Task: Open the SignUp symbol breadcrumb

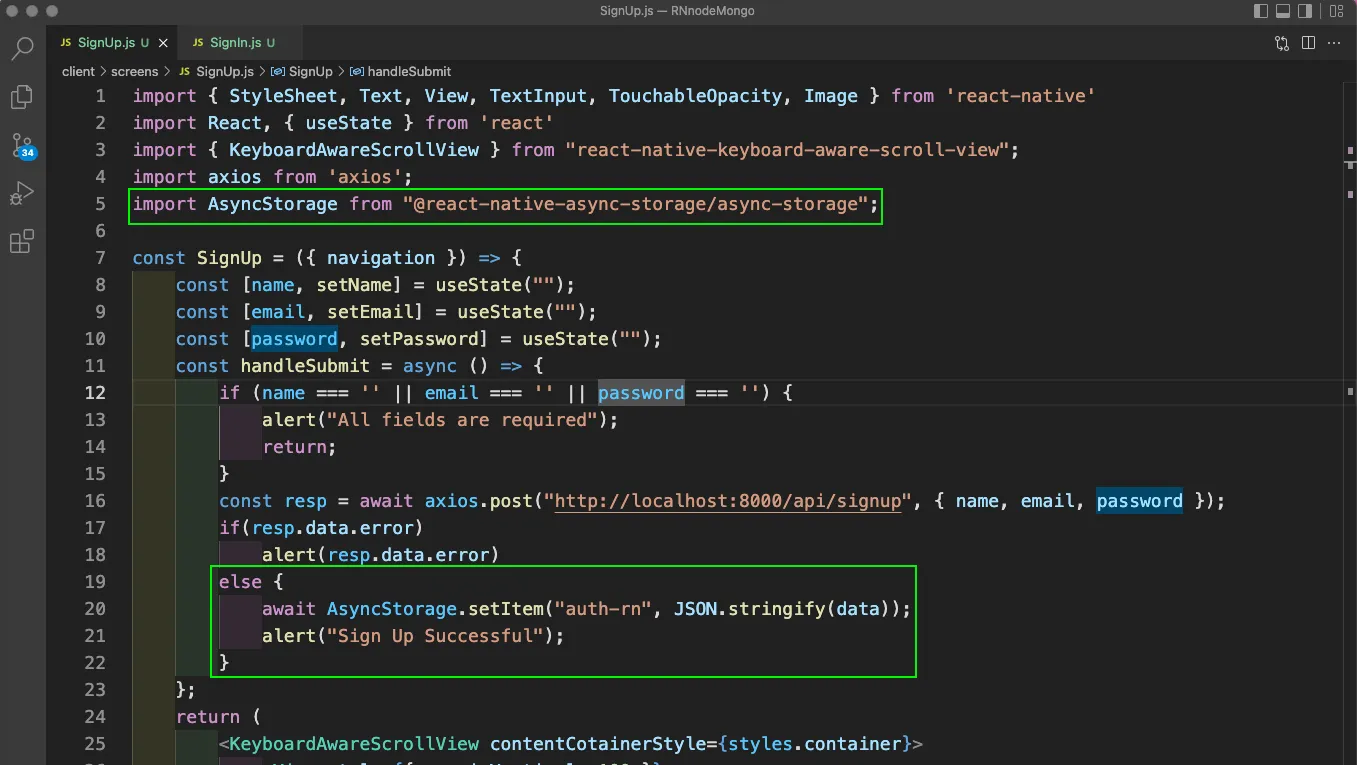Action: tap(302, 71)
